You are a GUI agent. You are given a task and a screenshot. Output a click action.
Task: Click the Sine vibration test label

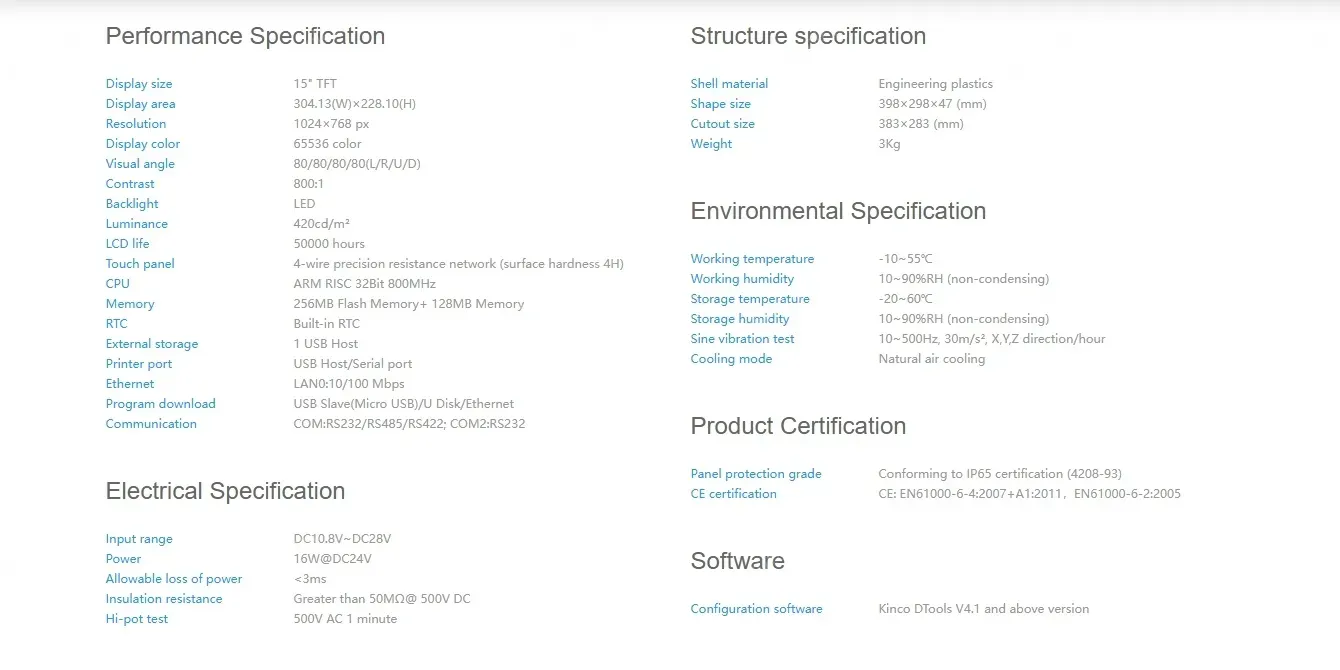(x=742, y=339)
